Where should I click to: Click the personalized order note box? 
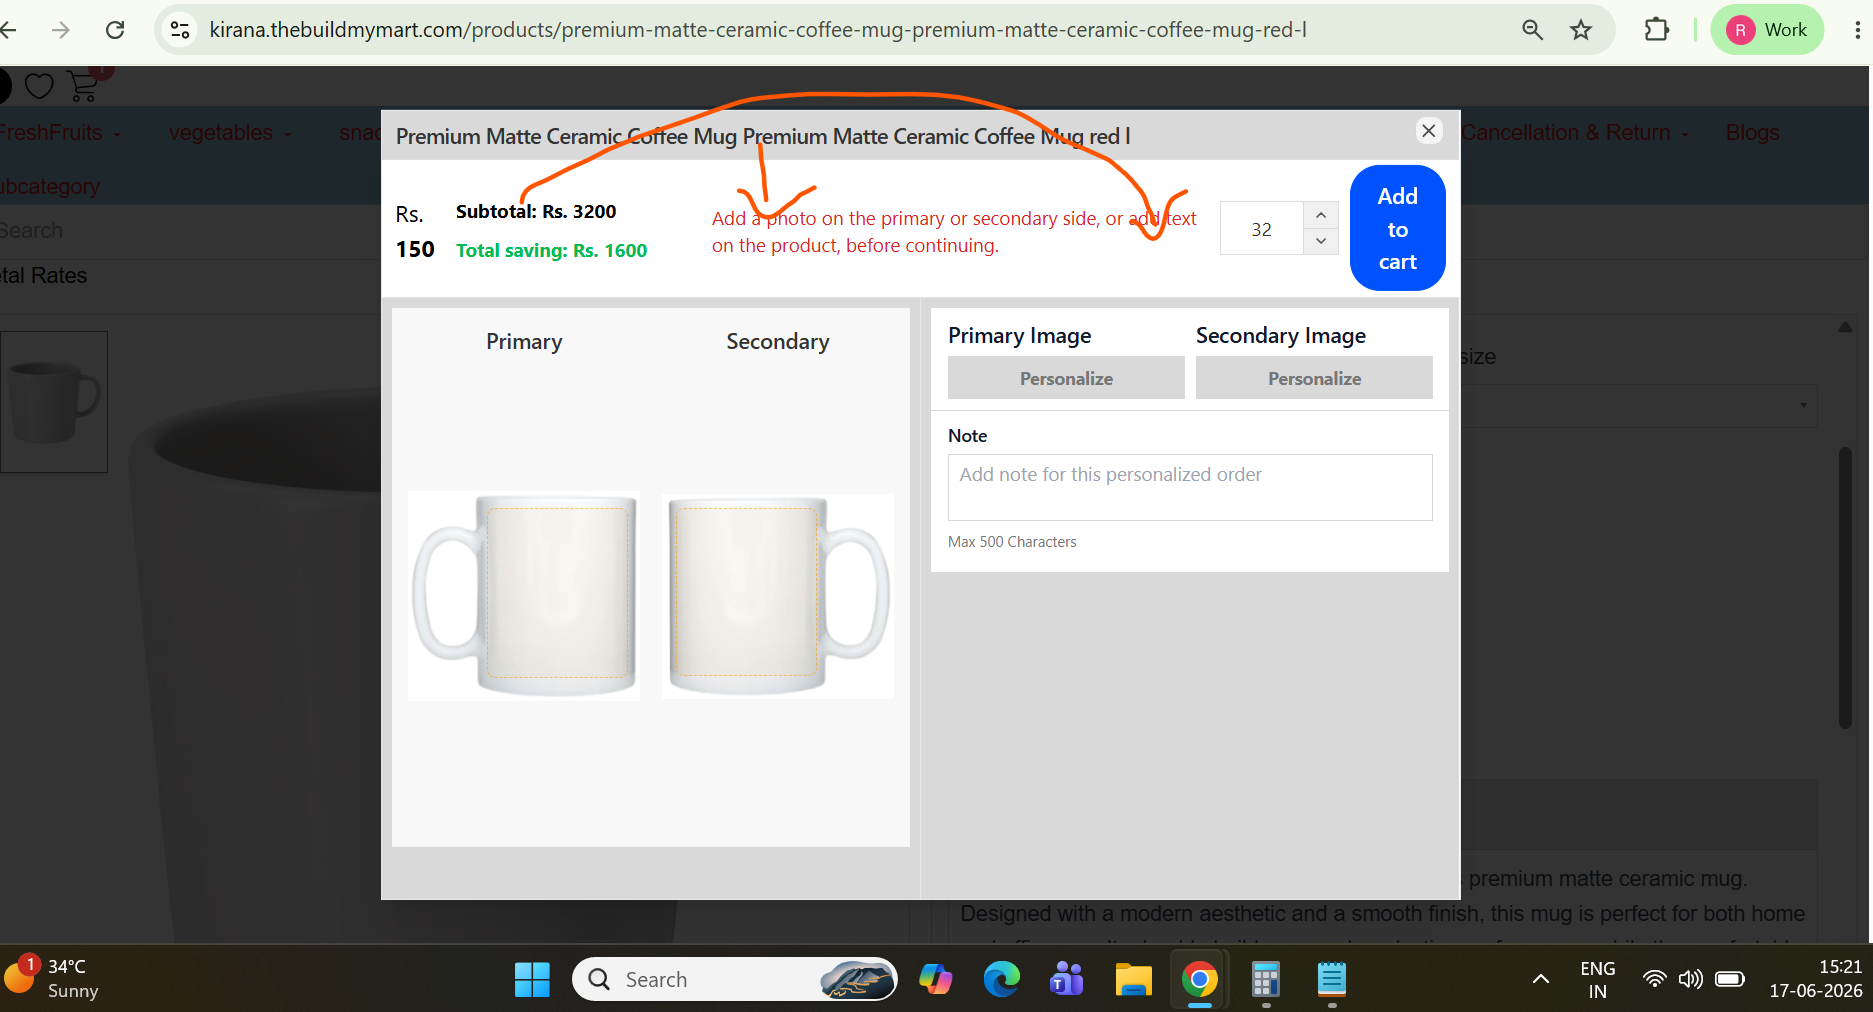coord(1190,487)
